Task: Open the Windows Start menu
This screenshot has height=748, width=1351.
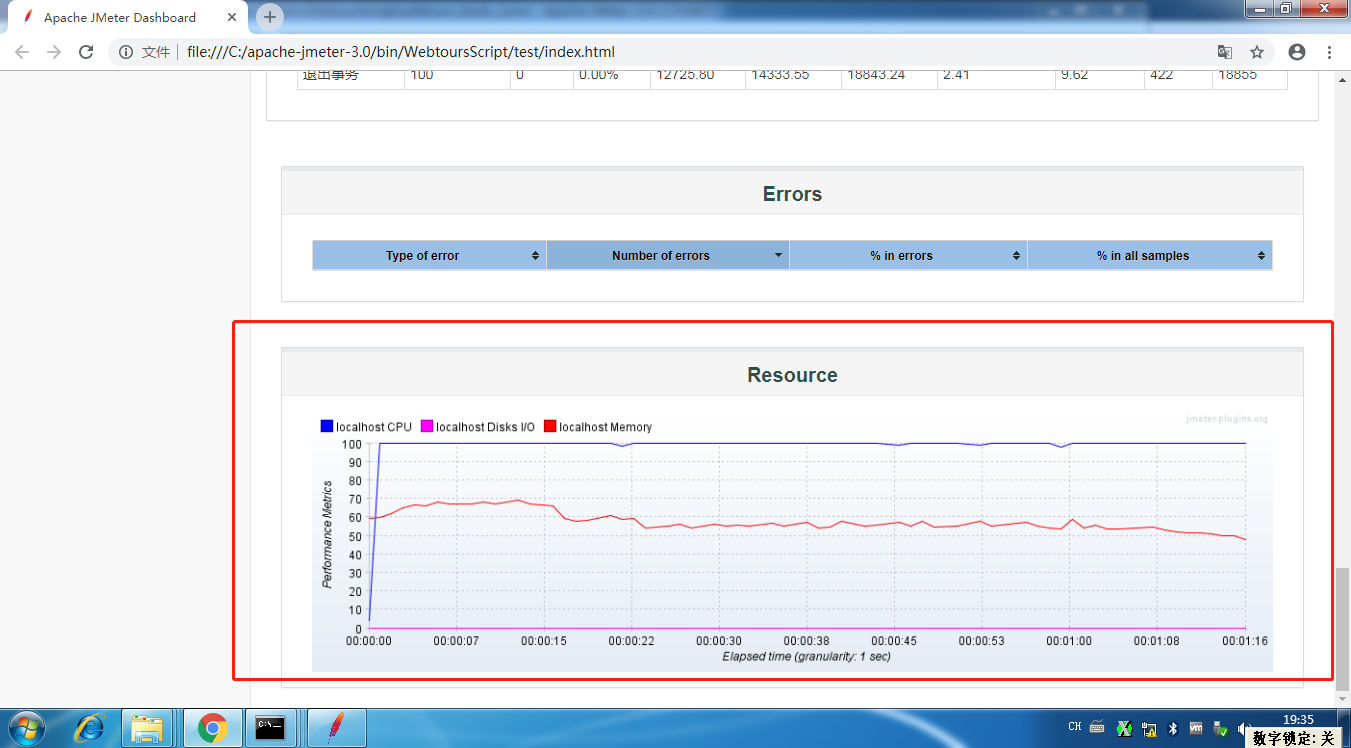Action: click(x=25, y=728)
